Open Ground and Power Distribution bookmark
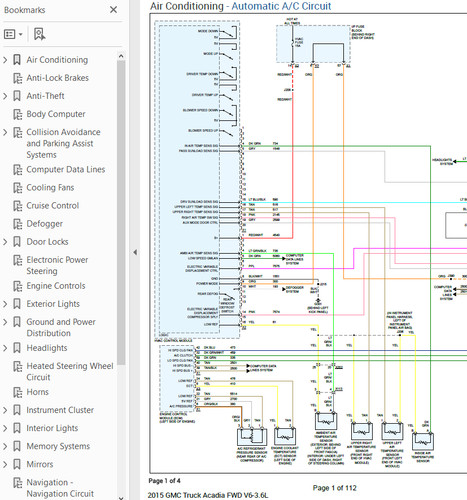Screen dimensions: 467x500 pos(61,328)
